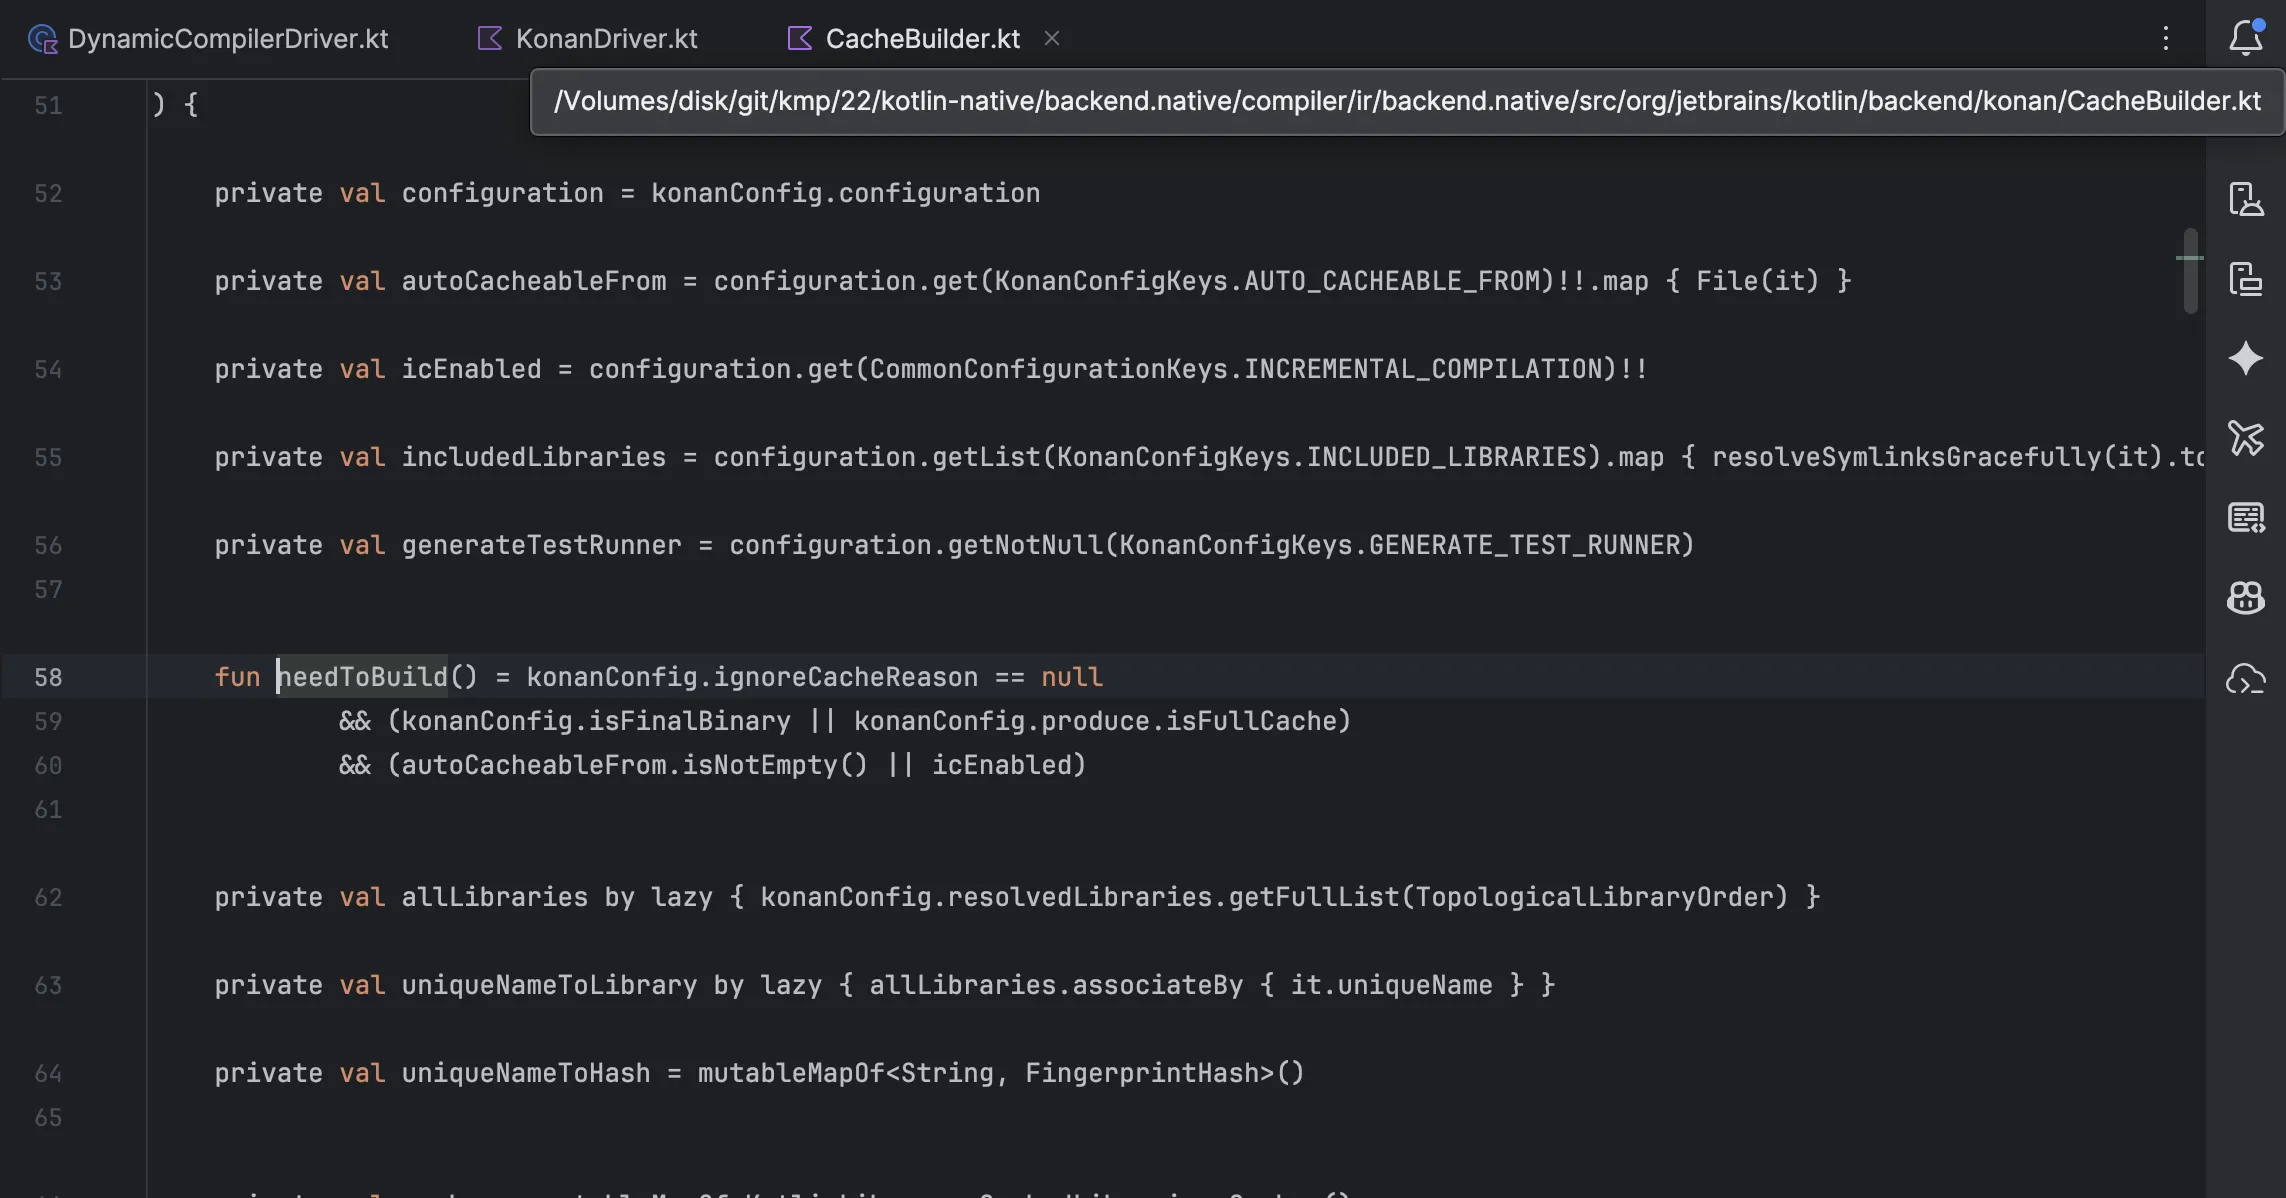Click the ignoreCacheReason property reference
The image size is (2286, 1198).
pyautogui.click(x=846, y=677)
